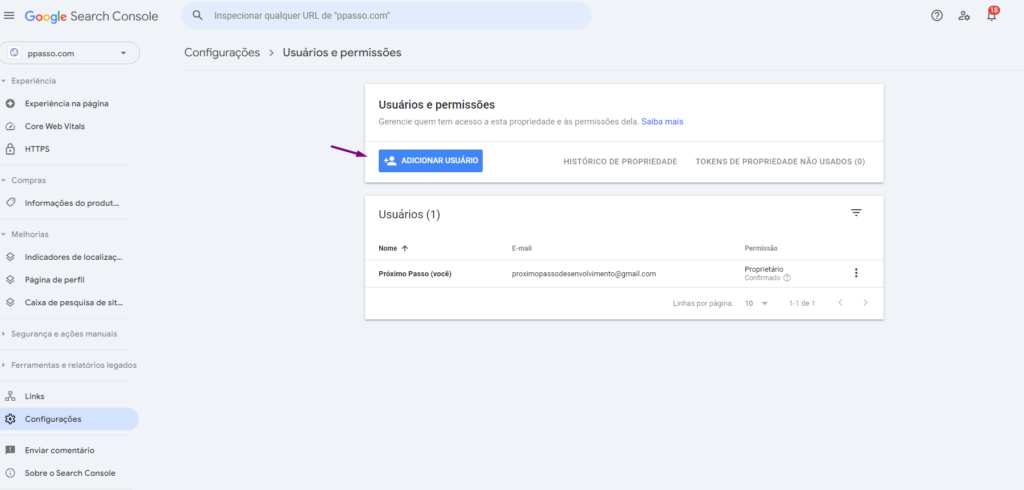This screenshot has width=1024, height=490.
Task: Go to the previous page of users
Action: tap(840, 302)
